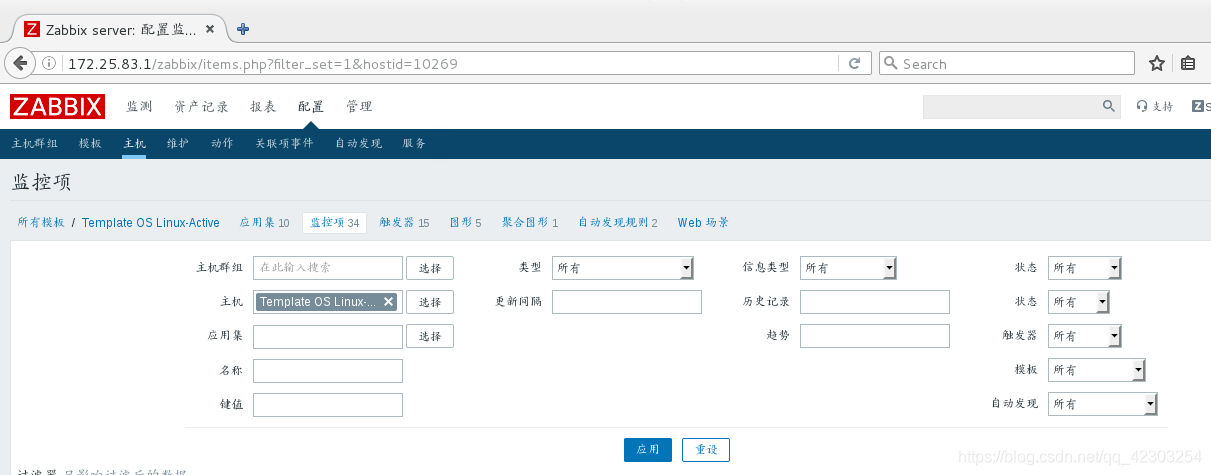The width and height of the screenshot is (1211, 475).
Task: Open the 管理 menu
Action: [x=359, y=106]
